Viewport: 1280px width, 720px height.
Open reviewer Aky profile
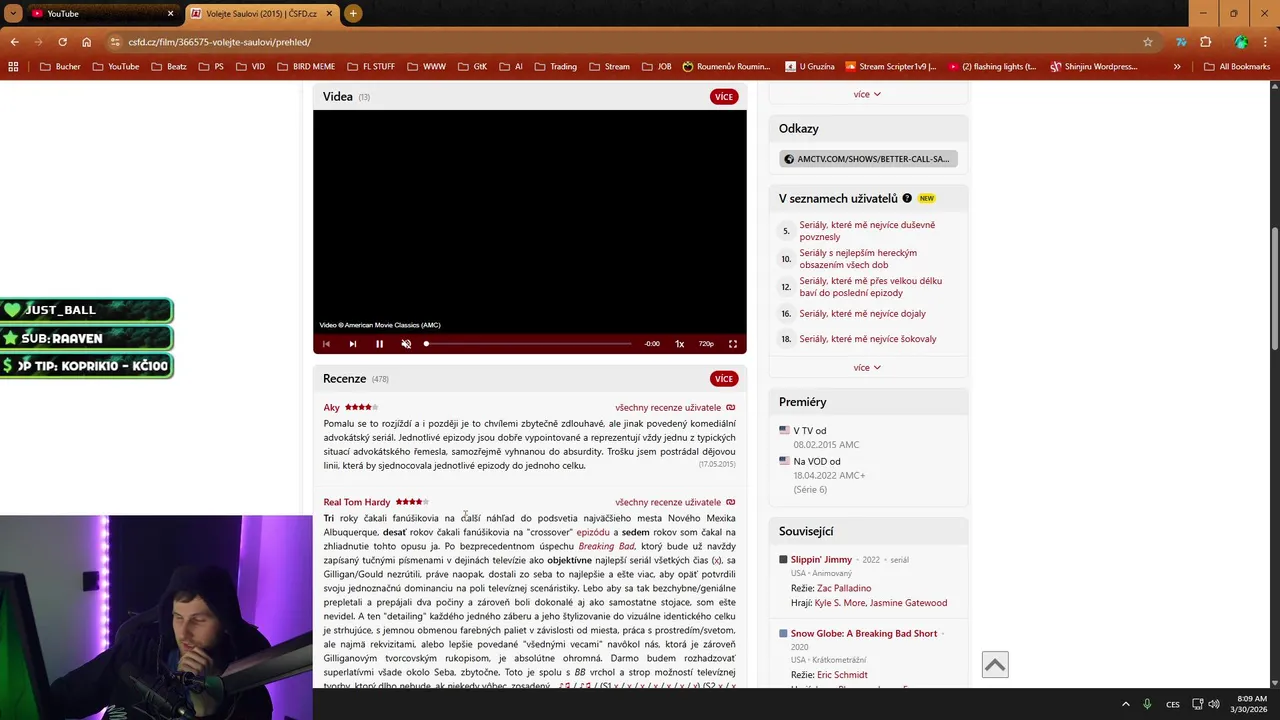tap(331, 408)
